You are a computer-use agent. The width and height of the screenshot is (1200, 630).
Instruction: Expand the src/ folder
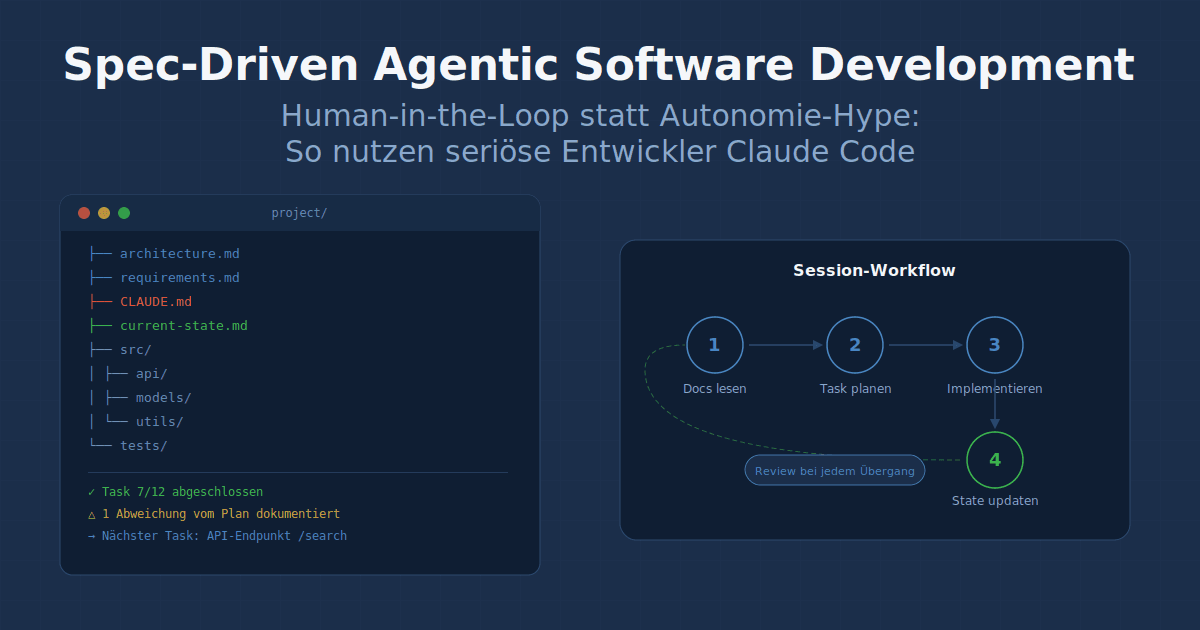[x=136, y=350]
